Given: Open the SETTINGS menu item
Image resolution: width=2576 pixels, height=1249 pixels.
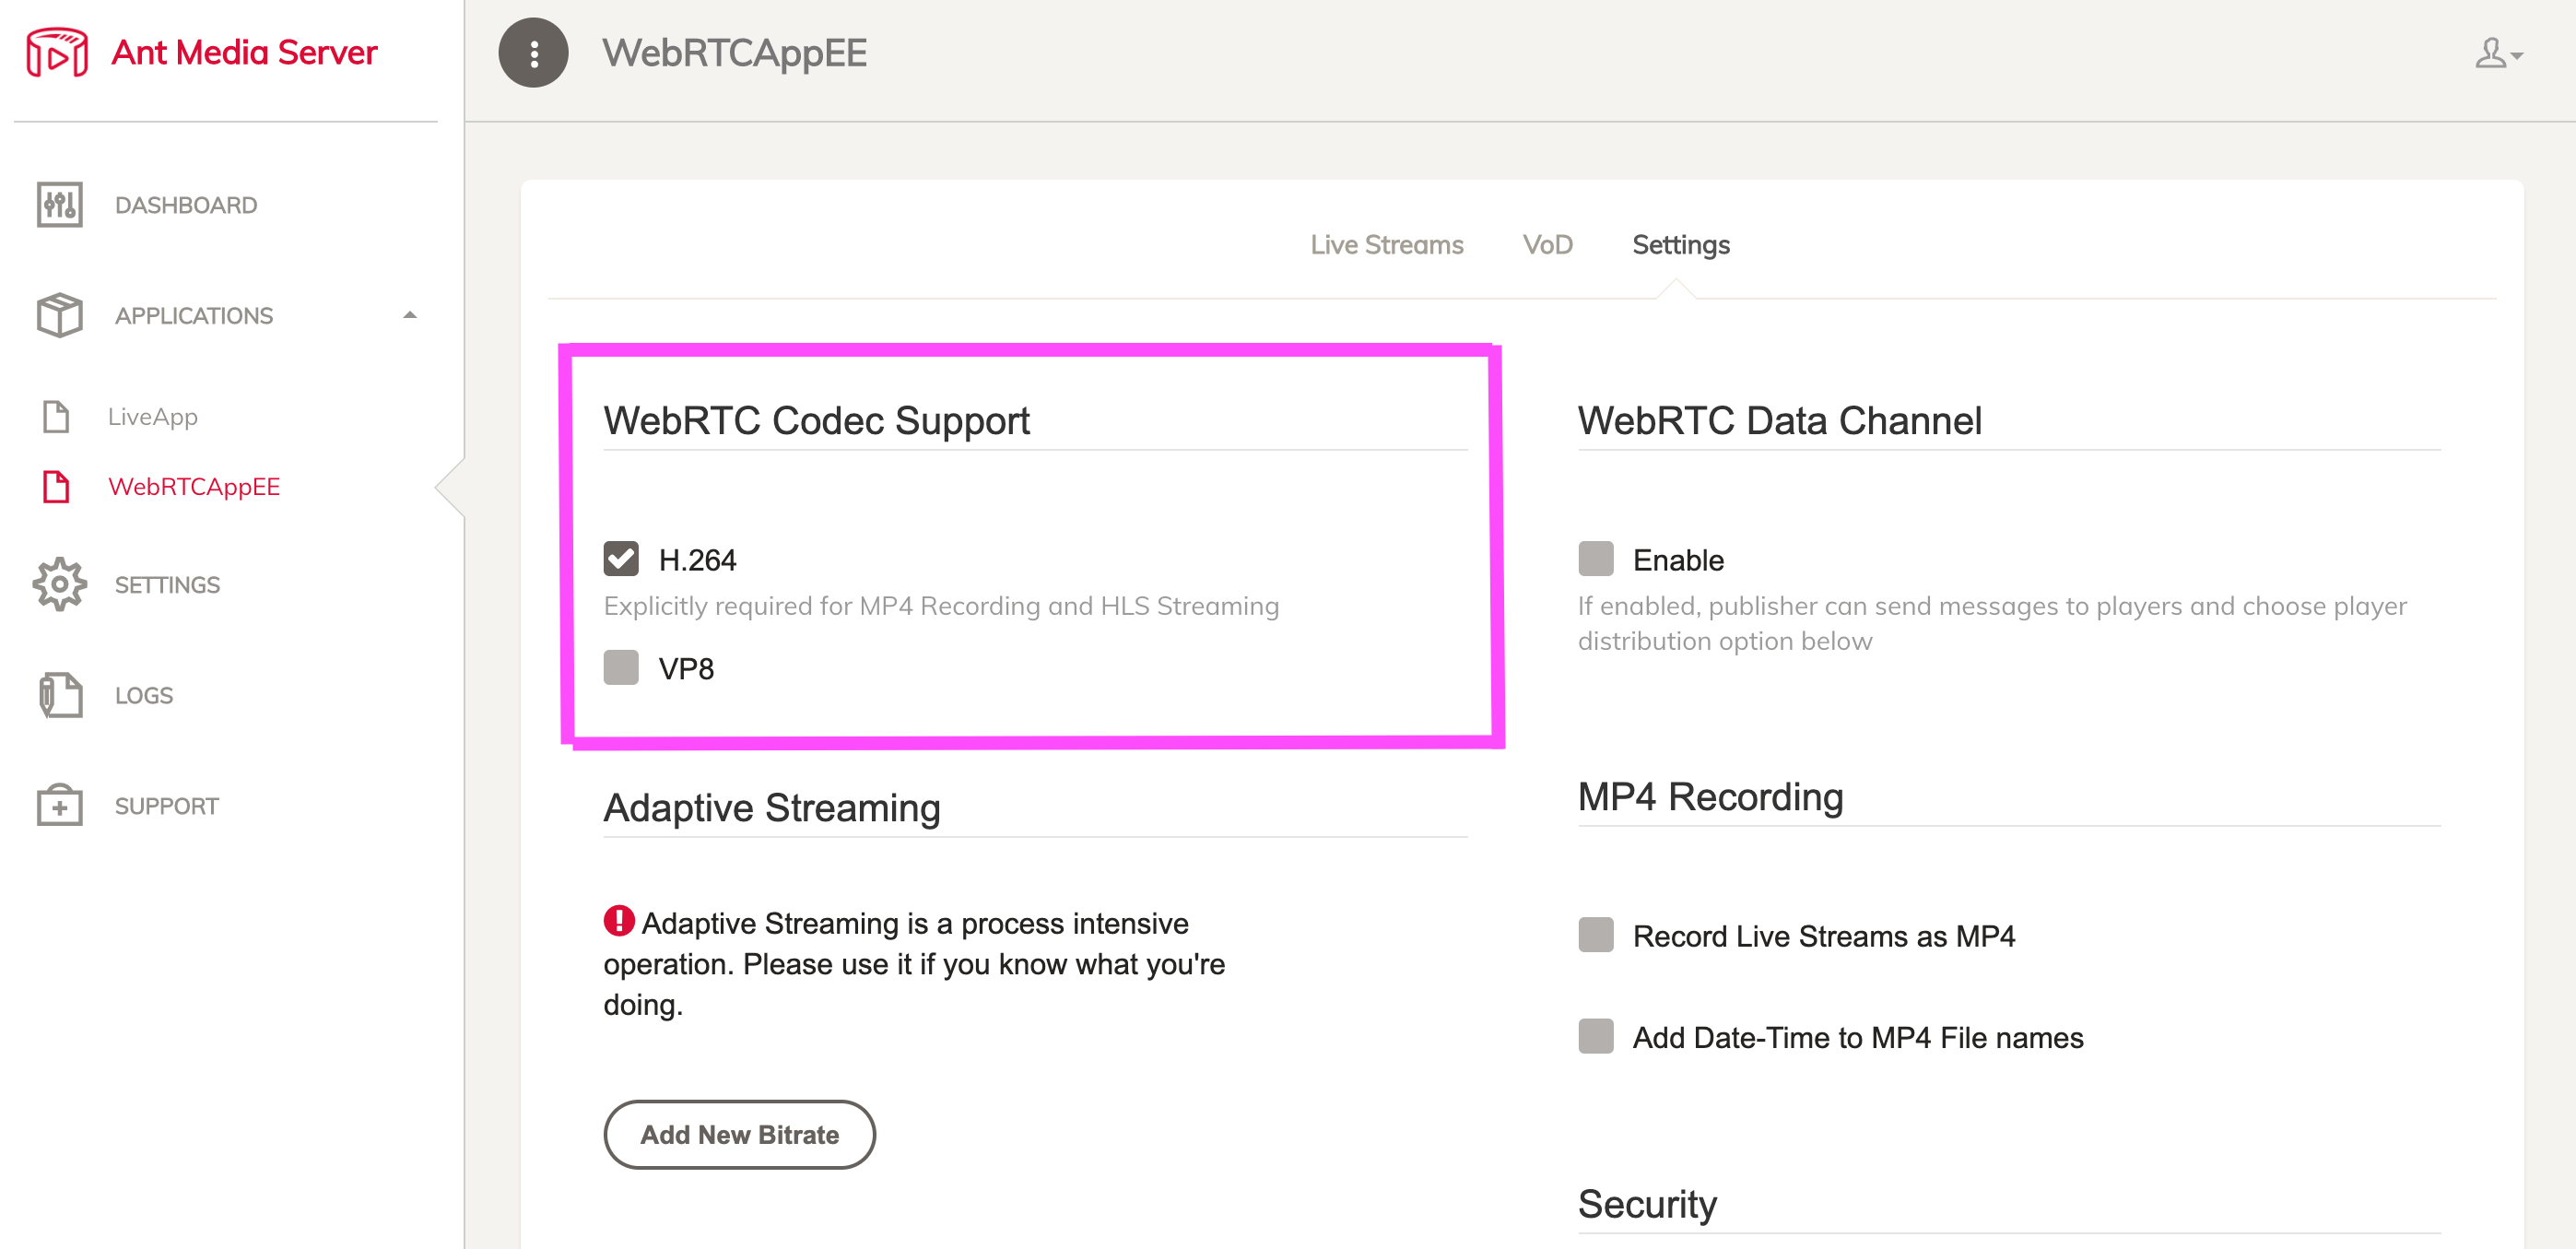Looking at the screenshot, I should point(167,585).
